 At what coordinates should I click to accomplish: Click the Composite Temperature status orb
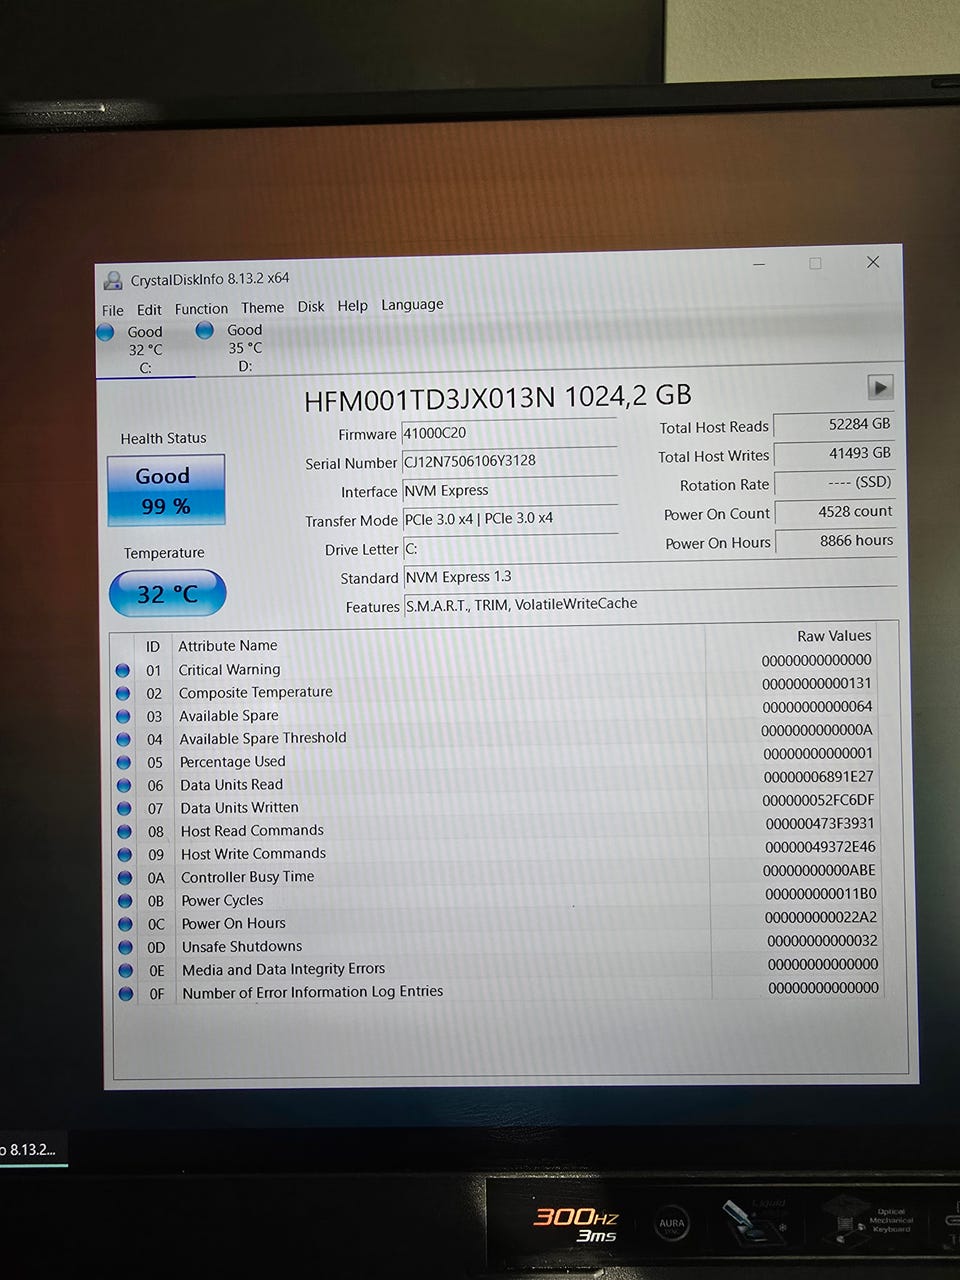tap(123, 693)
